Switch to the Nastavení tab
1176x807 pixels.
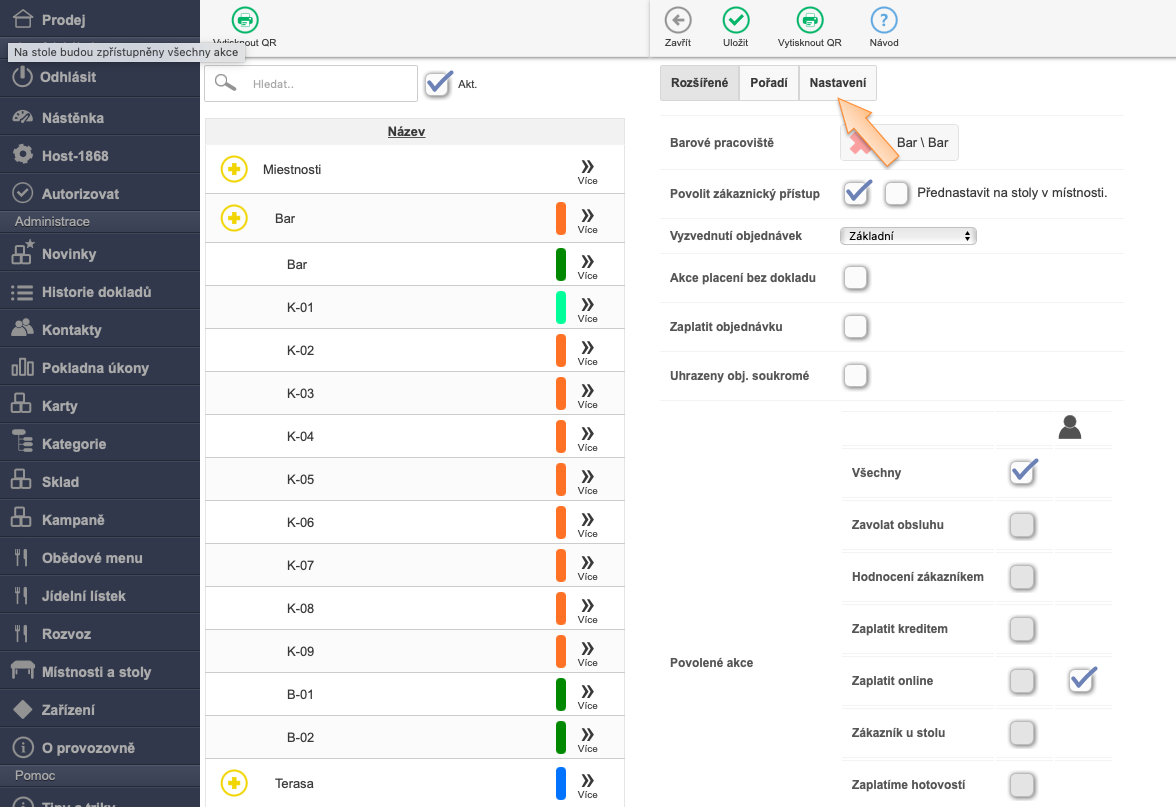pos(837,83)
